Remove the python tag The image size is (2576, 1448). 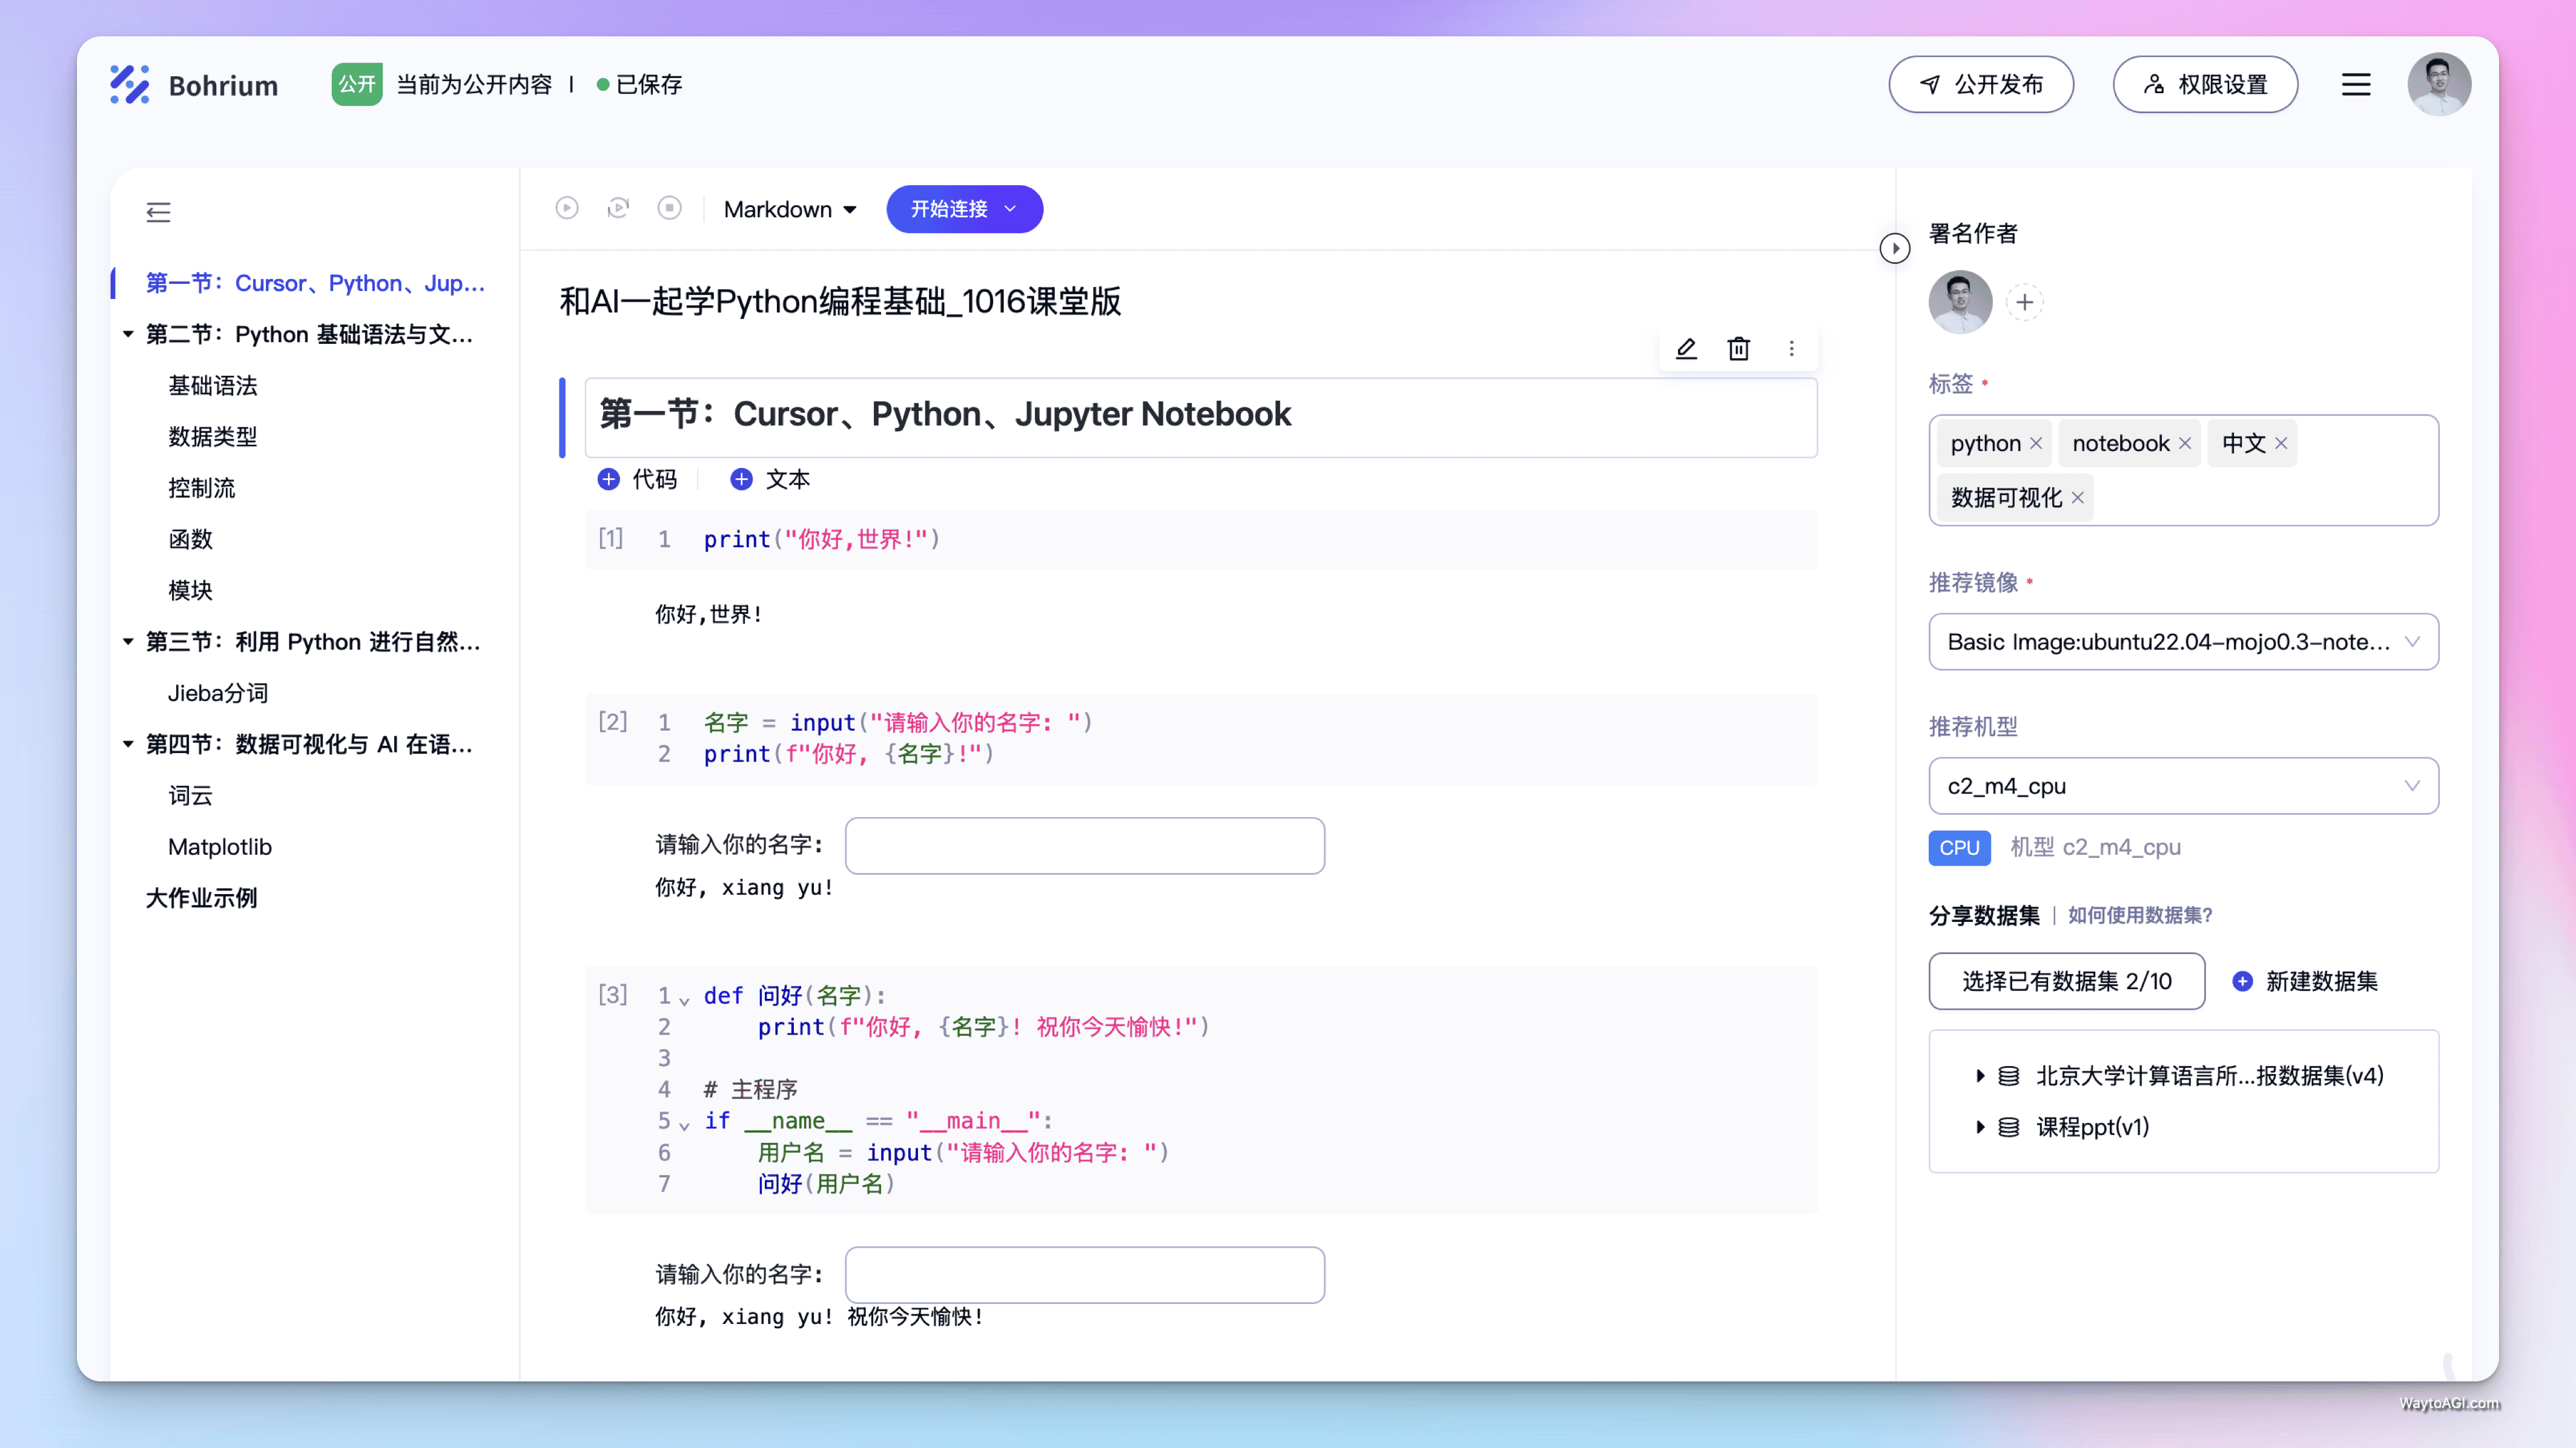coord(2035,443)
